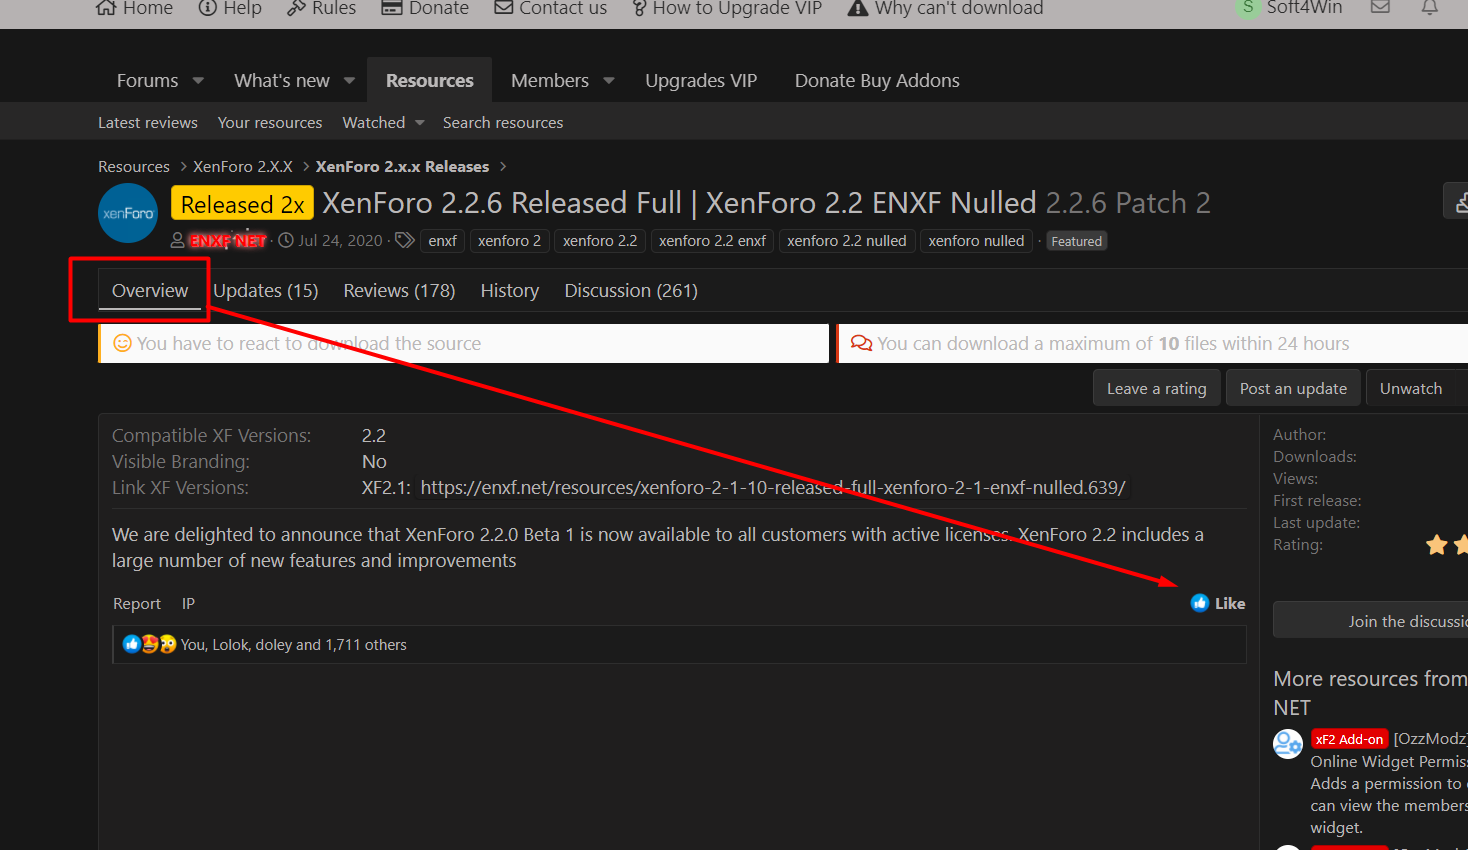Image resolution: width=1468 pixels, height=850 pixels.
Task: Select the Resources nav tab
Action: pos(430,80)
